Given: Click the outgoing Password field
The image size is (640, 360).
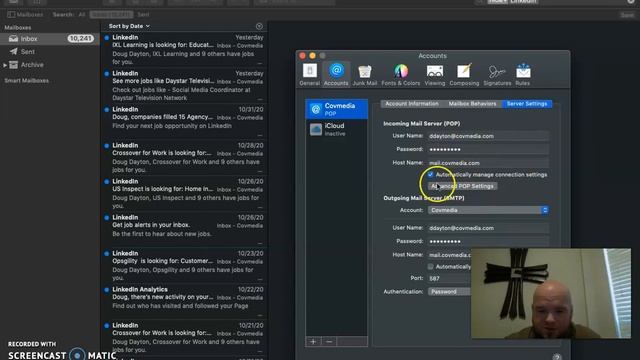Looking at the screenshot, I should (x=488, y=241).
